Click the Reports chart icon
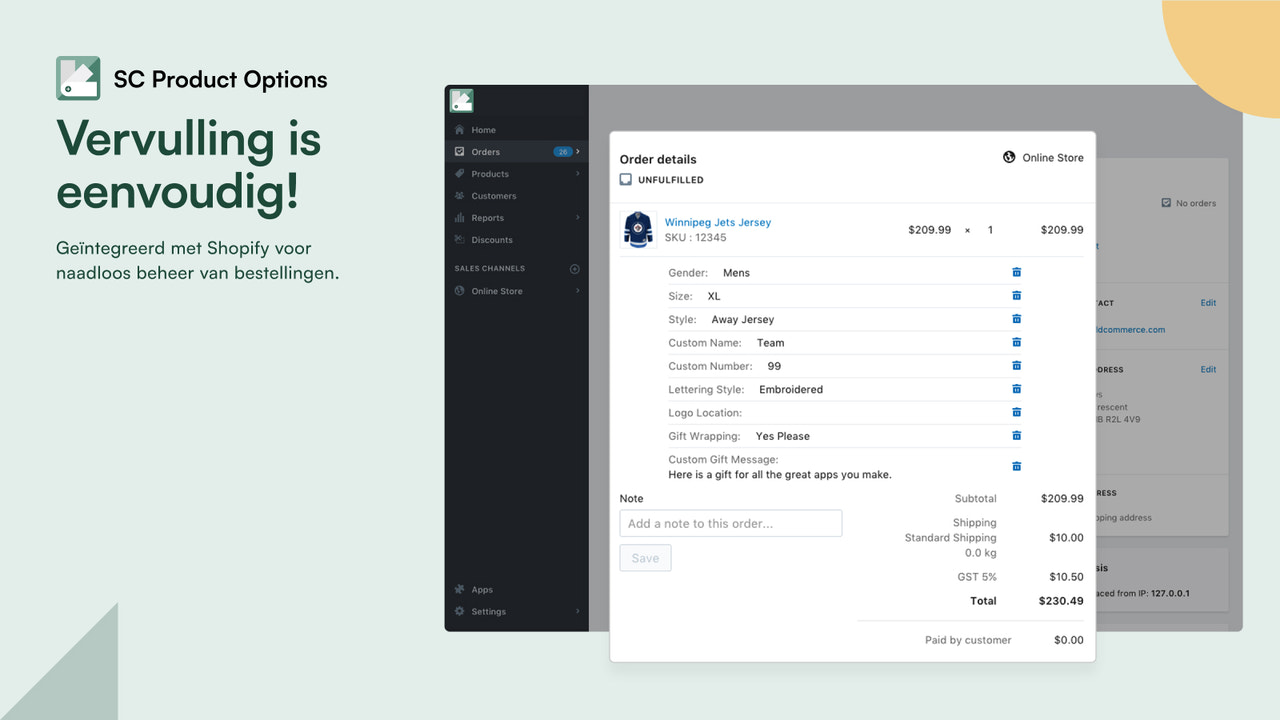This screenshot has width=1280, height=720. (x=460, y=218)
